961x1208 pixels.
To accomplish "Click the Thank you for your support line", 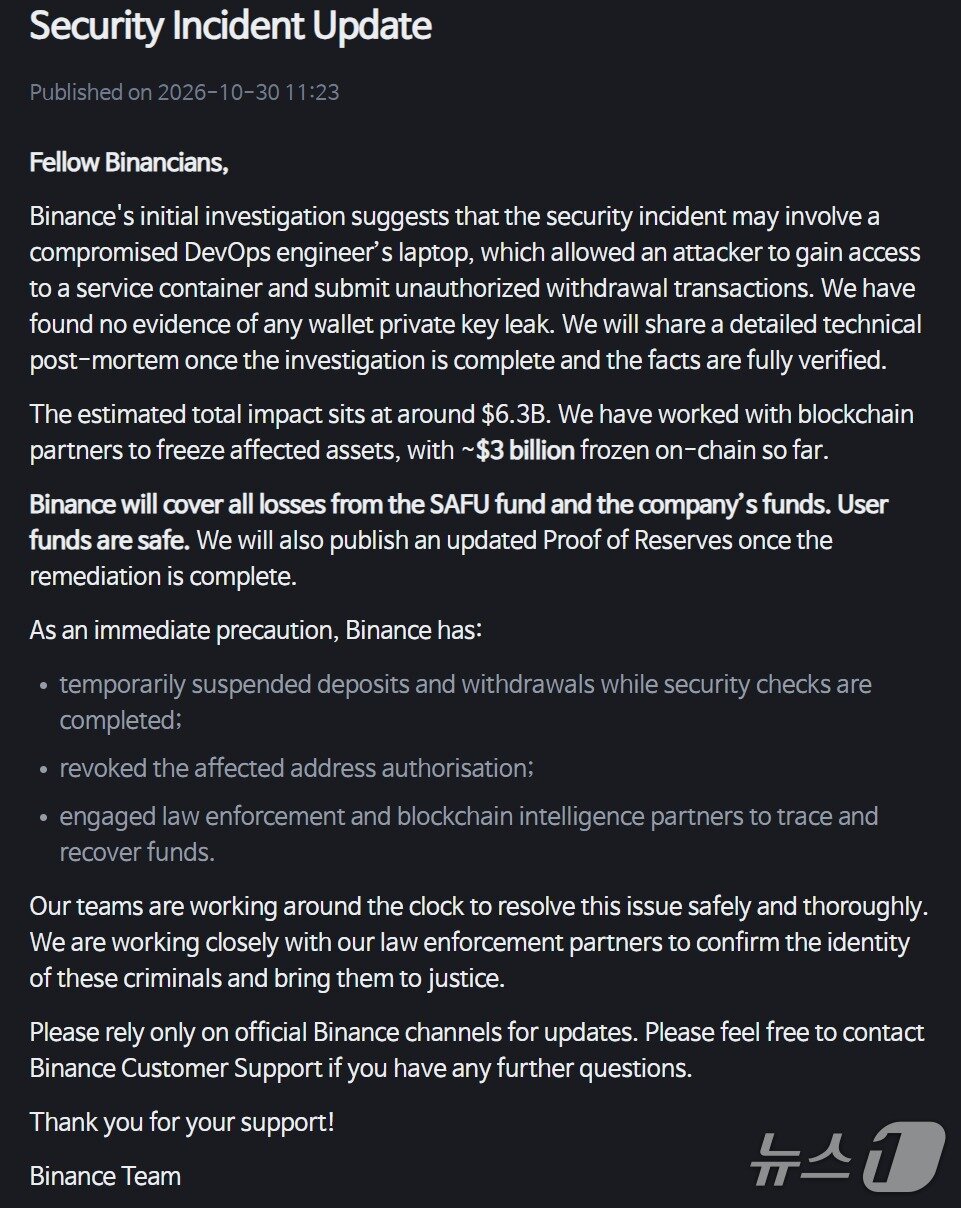I will 182,1122.
